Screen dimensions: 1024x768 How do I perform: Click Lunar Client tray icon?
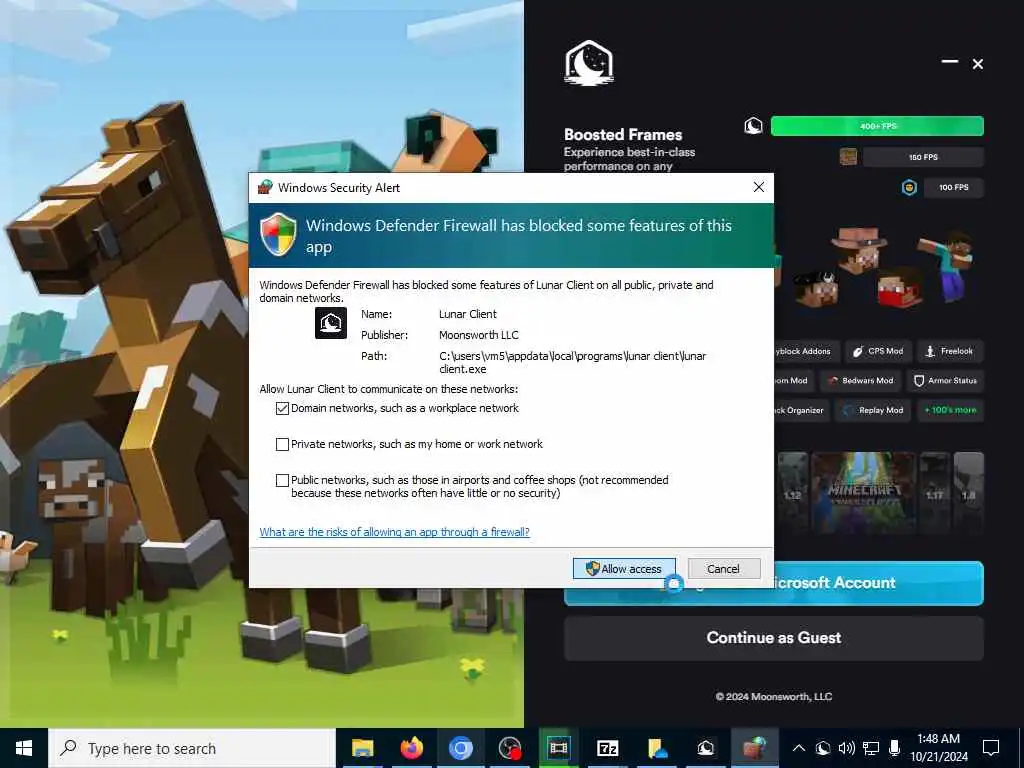click(823, 748)
